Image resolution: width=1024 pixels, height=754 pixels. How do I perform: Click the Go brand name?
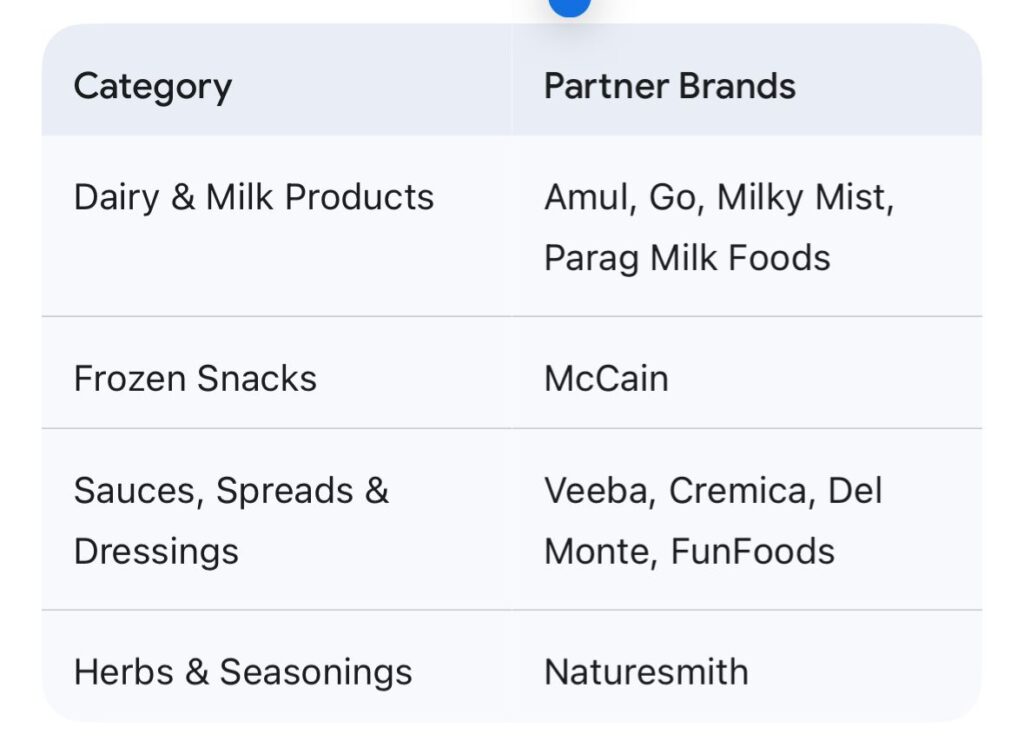click(673, 197)
